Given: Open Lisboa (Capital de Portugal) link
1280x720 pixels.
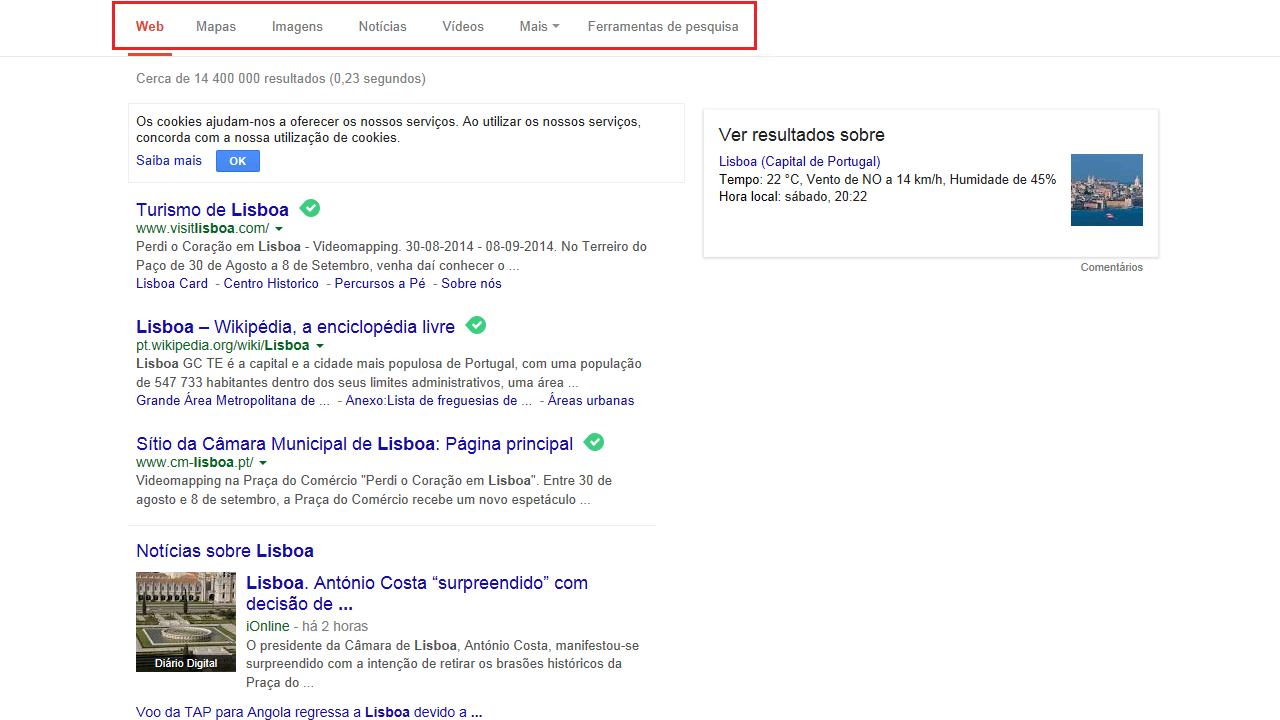Looking at the screenshot, I should pos(800,162).
